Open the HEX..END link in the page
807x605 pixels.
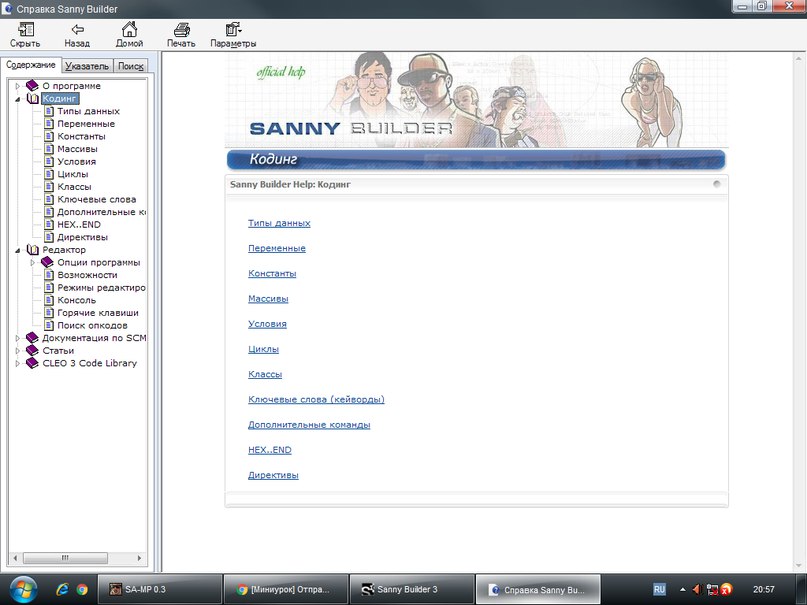point(270,450)
